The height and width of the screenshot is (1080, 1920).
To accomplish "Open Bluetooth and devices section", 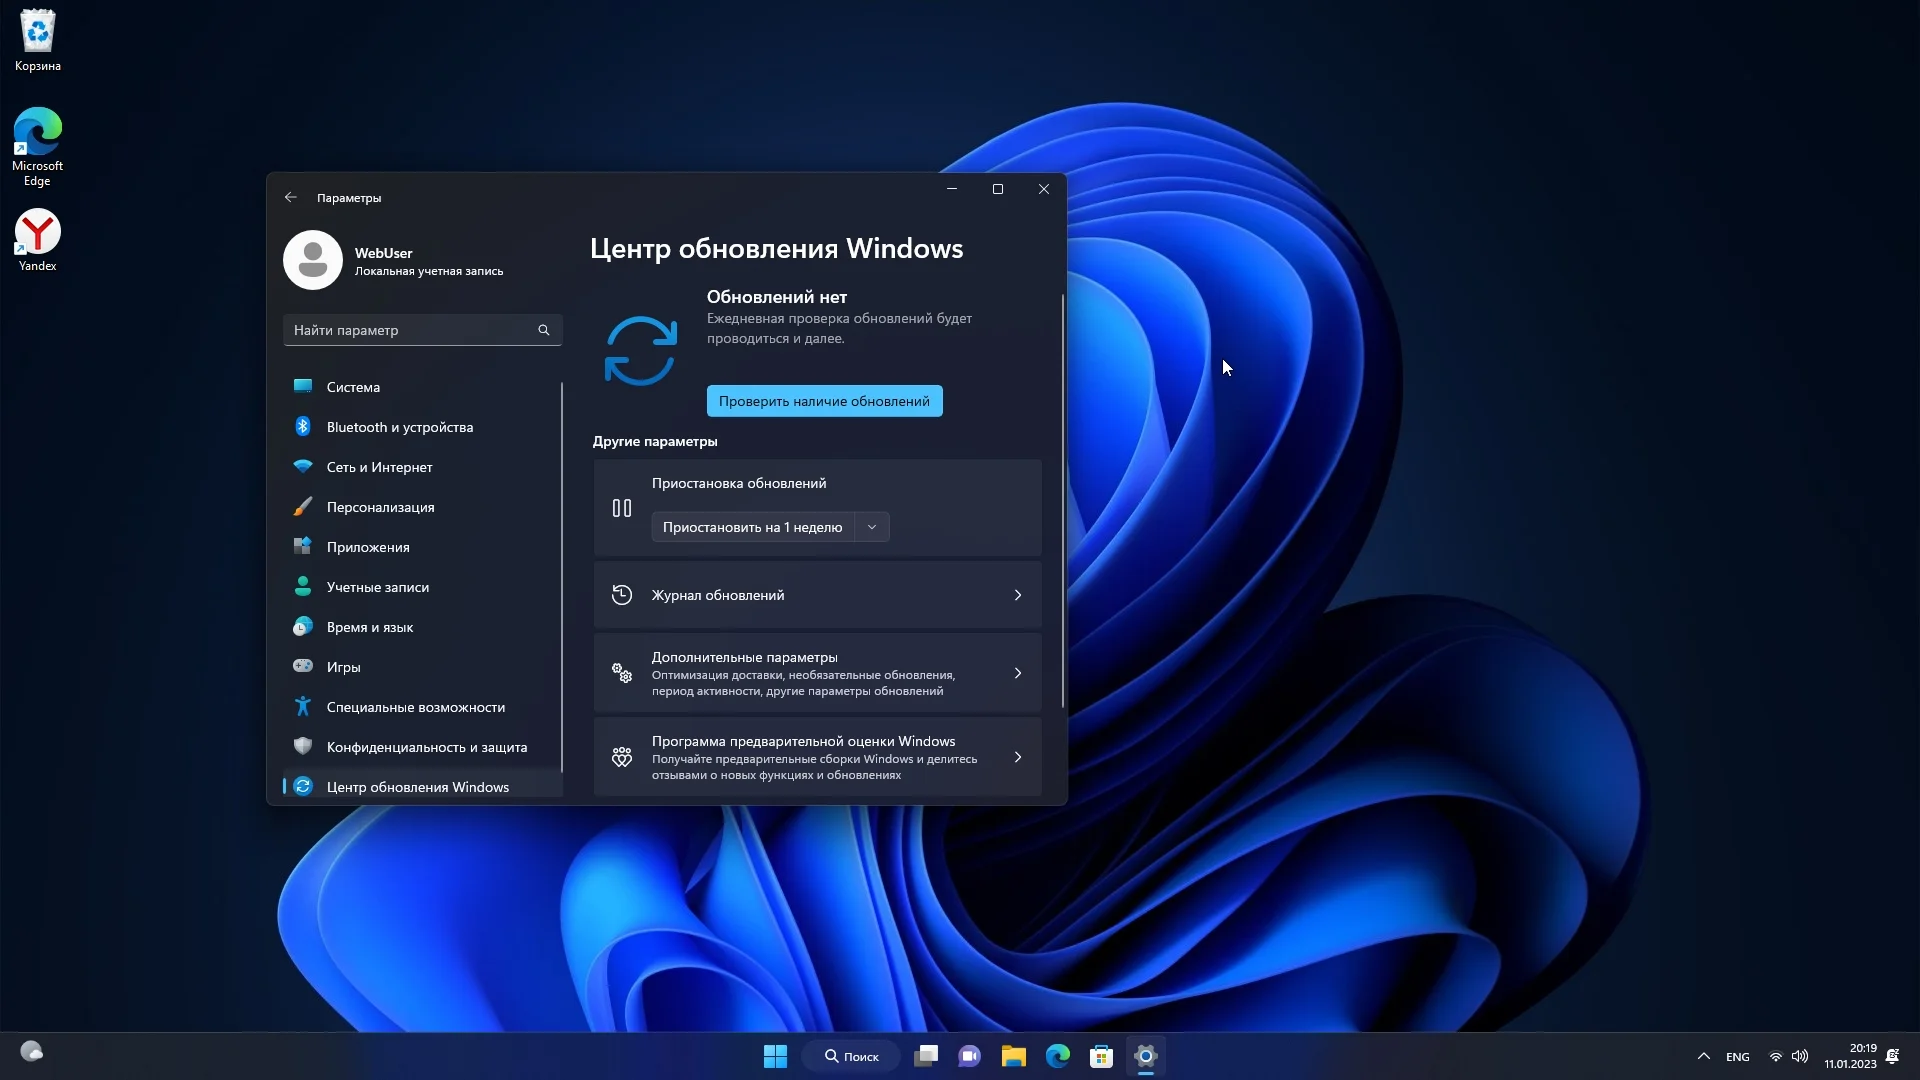I will 399,427.
